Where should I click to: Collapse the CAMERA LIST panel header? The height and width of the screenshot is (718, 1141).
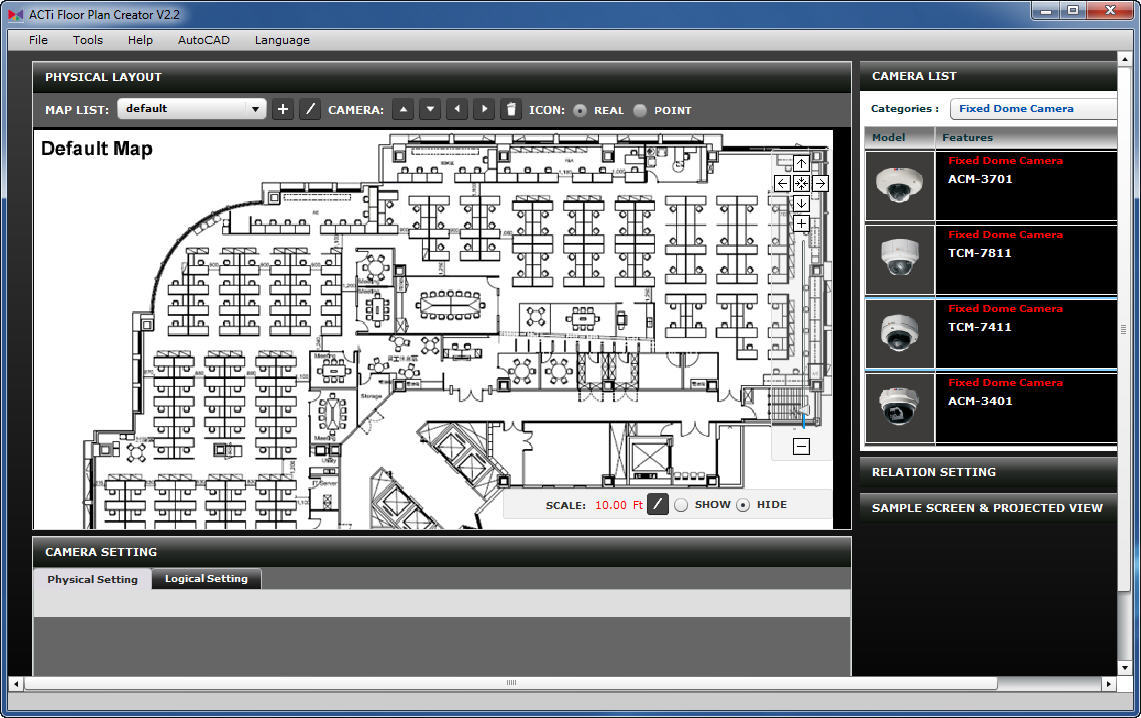(988, 76)
